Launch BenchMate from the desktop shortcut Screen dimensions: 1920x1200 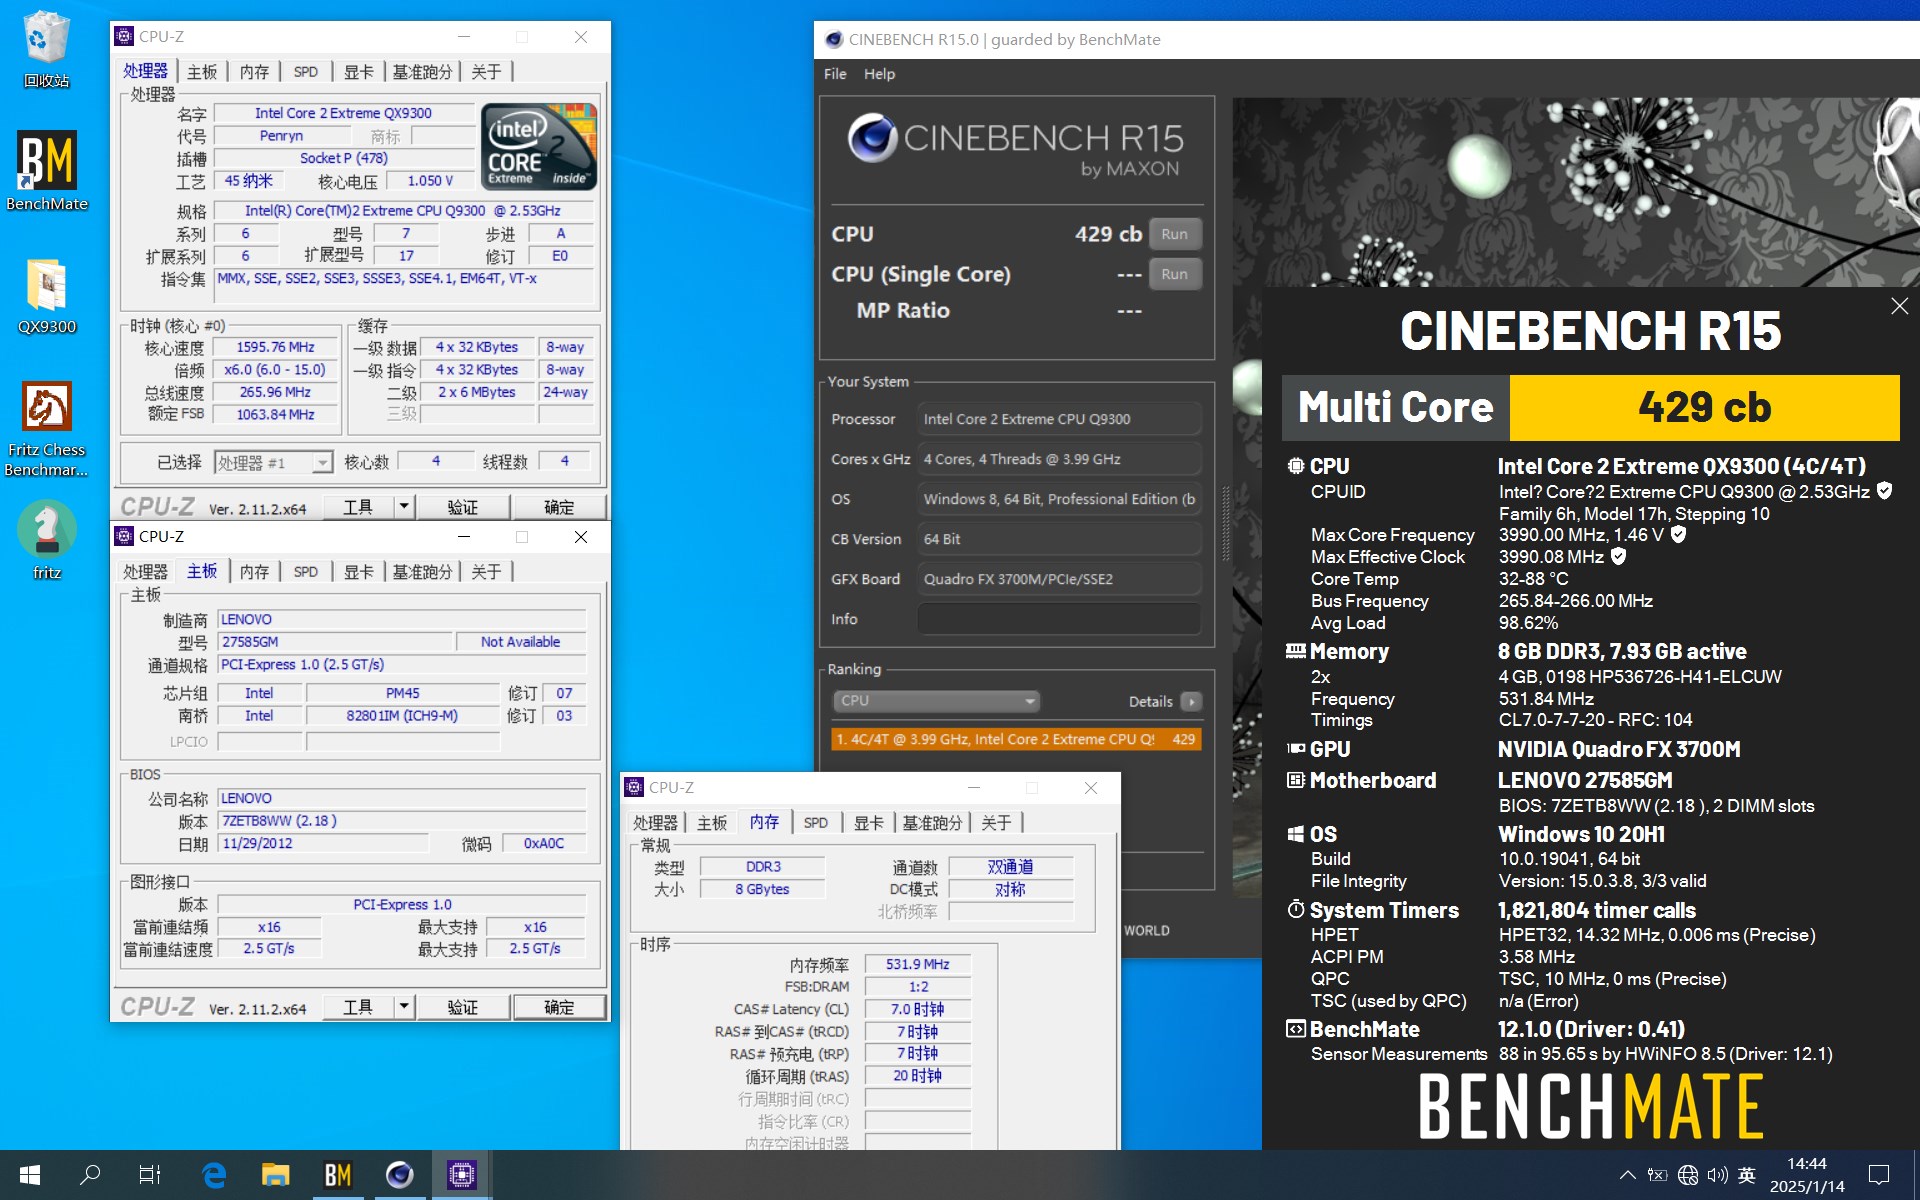46,171
